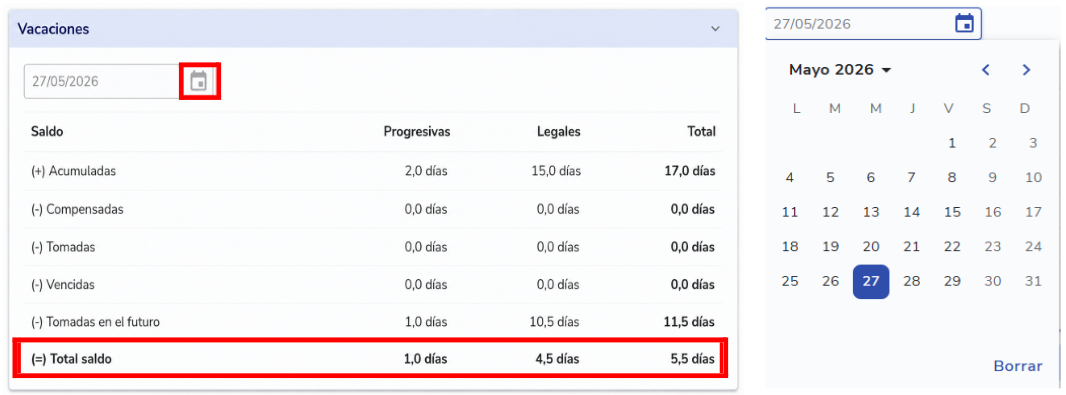This screenshot has width=1066, height=395.
Task: Click the highlighted day 27
Action: coord(871,281)
